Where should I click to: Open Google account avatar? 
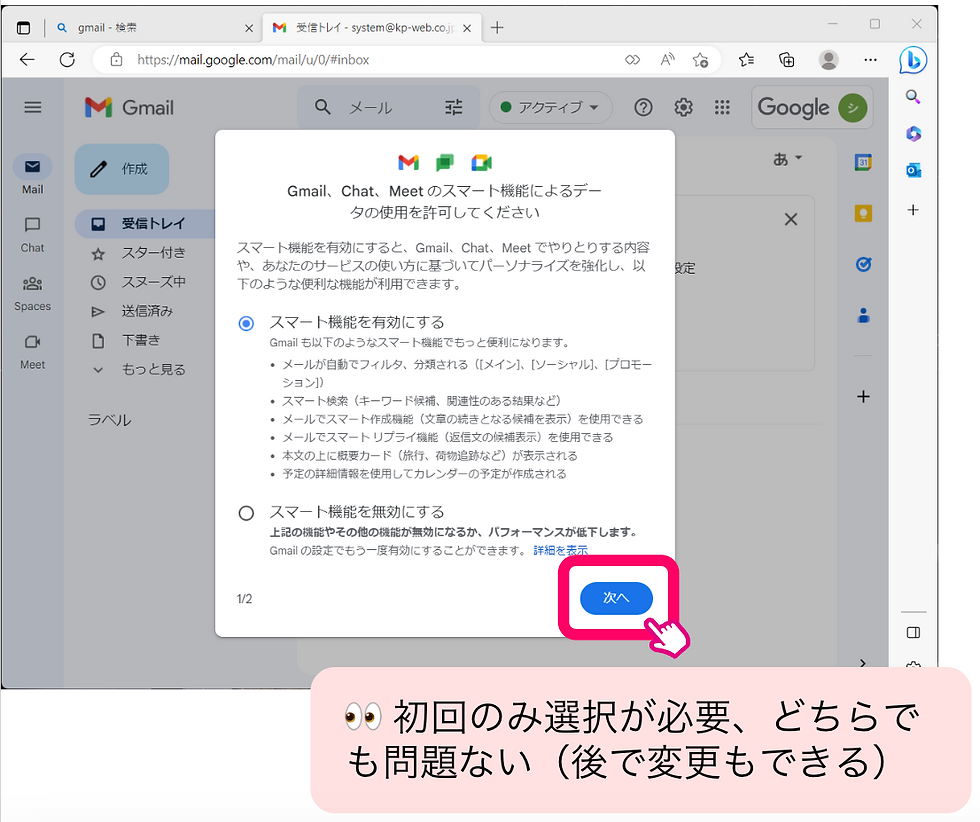852,108
